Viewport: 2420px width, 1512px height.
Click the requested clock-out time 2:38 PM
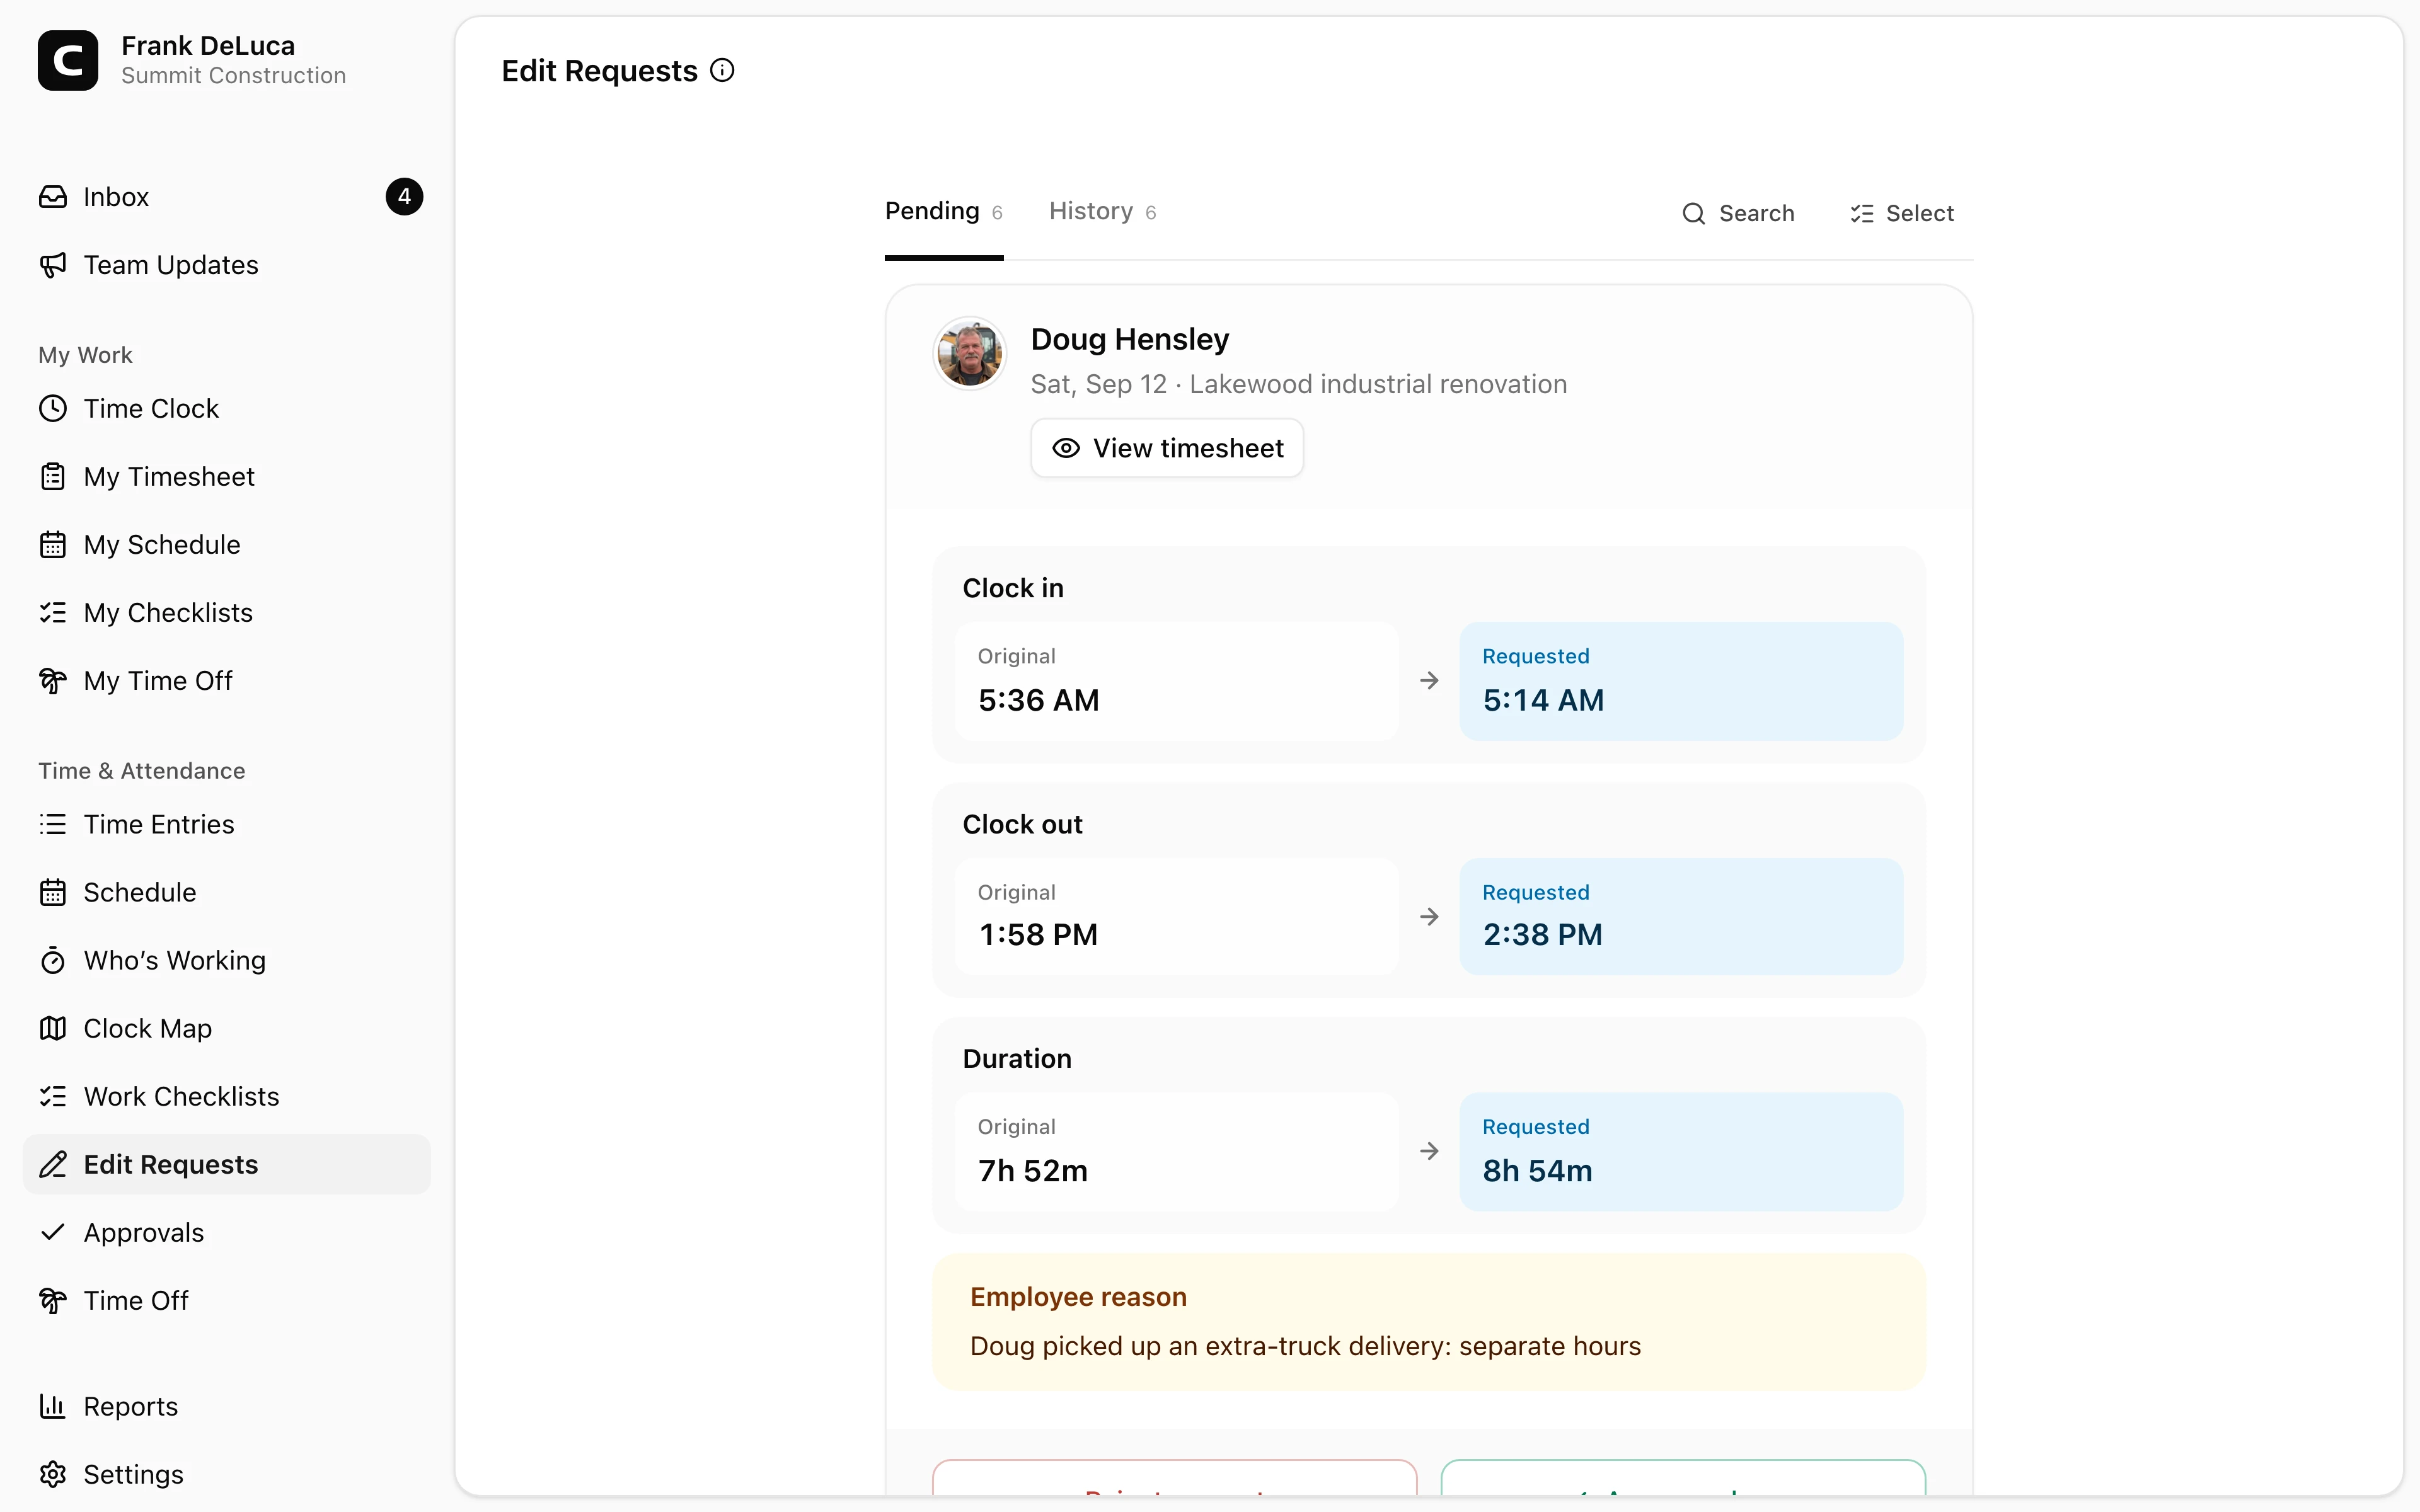click(x=1542, y=935)
